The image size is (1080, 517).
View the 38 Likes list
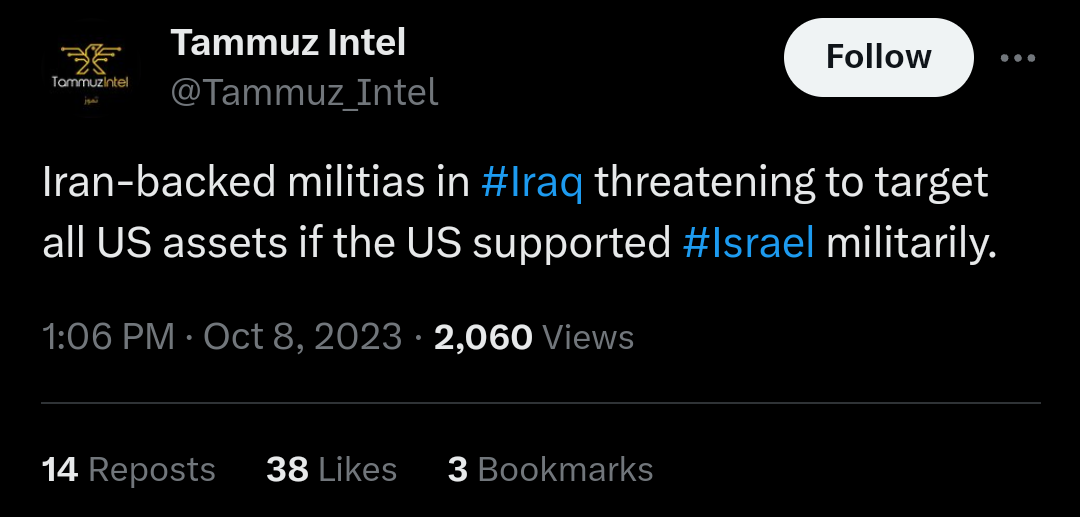[331, 470]
